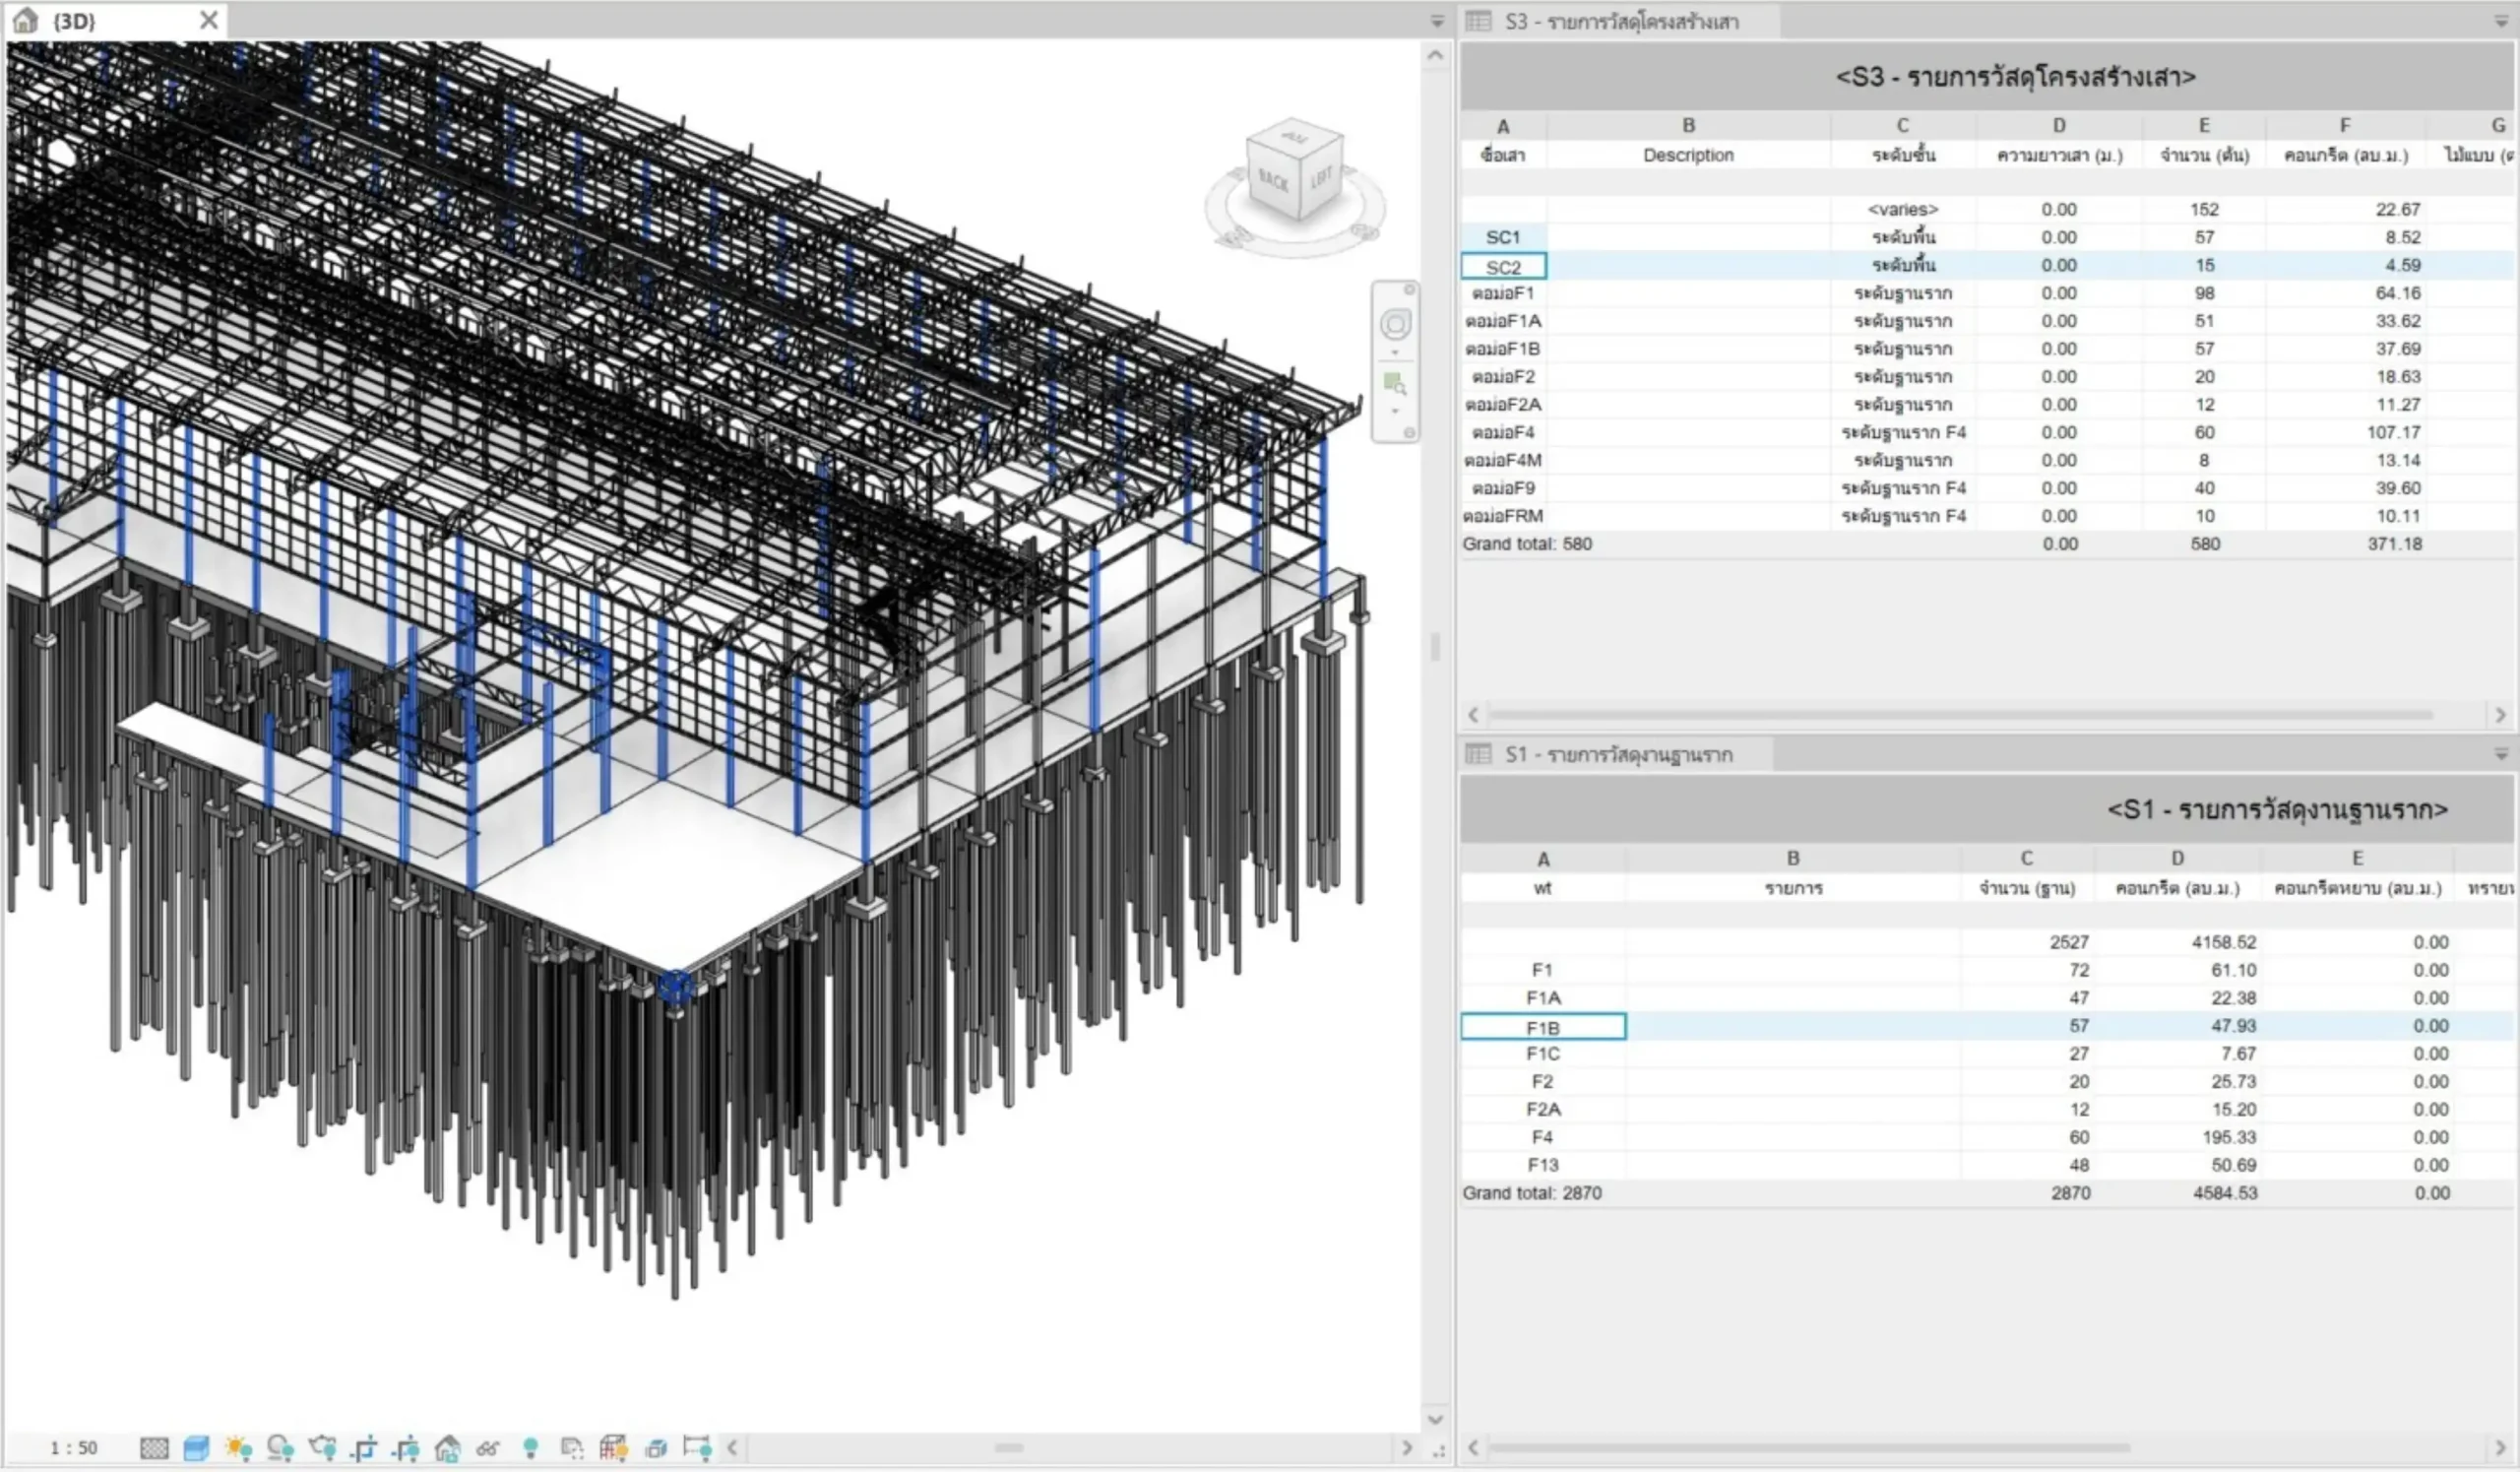Toggle Shadows on view control bar
The image size is (2520, 1472).
(x=280, y=1448)
